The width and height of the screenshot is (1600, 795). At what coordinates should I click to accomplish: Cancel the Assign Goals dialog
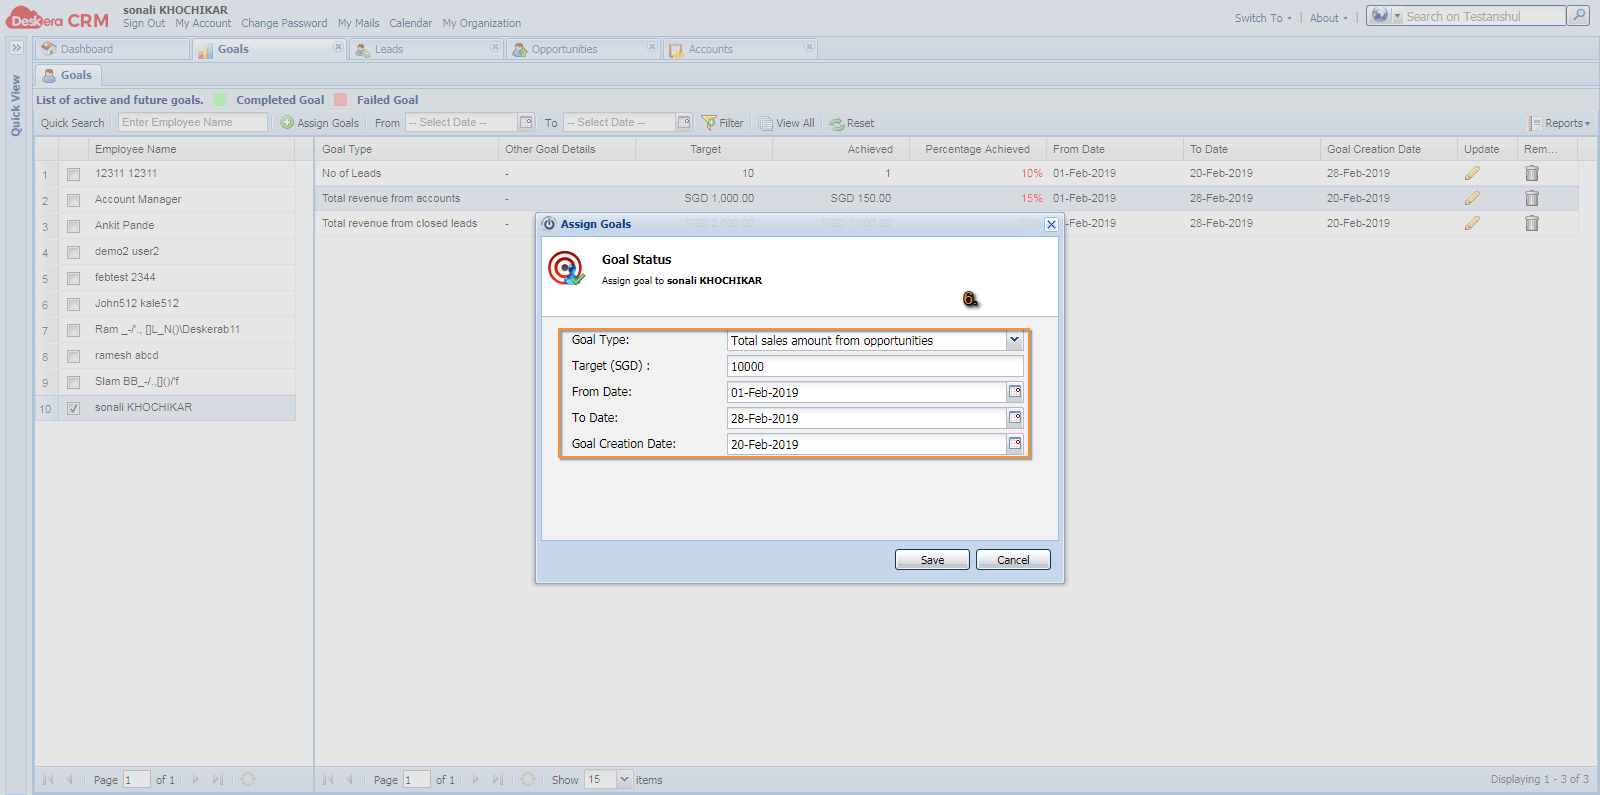pyautogui.click(x=1013, y=560)
